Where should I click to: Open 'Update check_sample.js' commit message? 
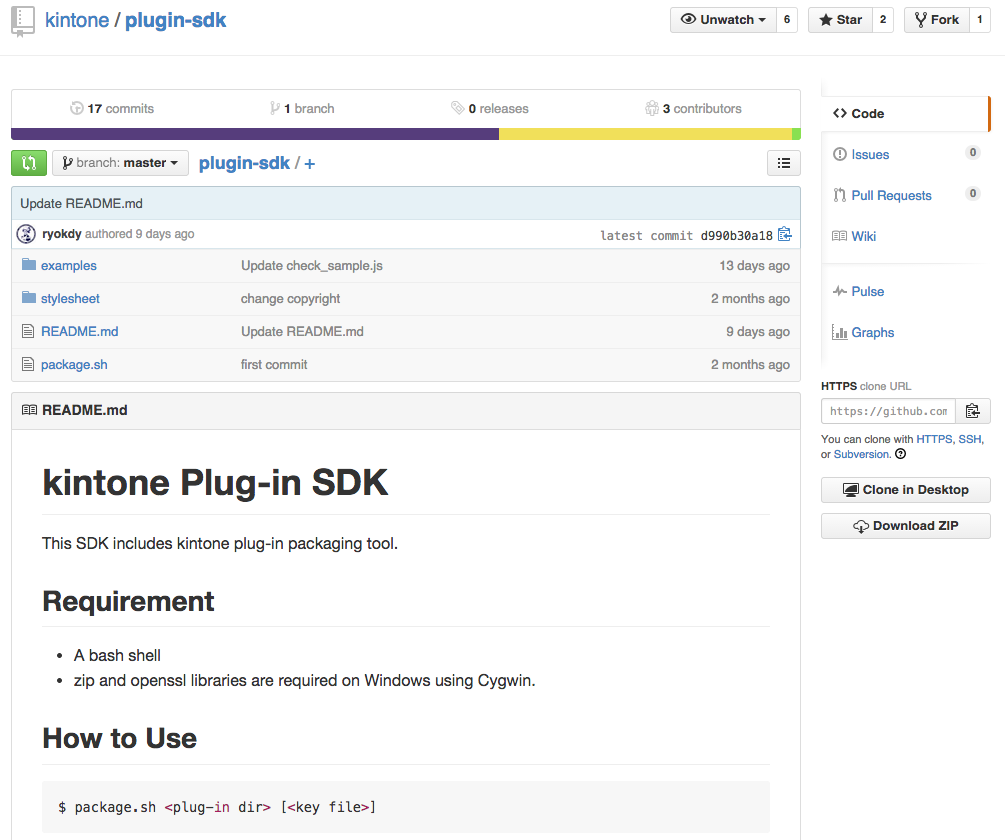[311, 265]
